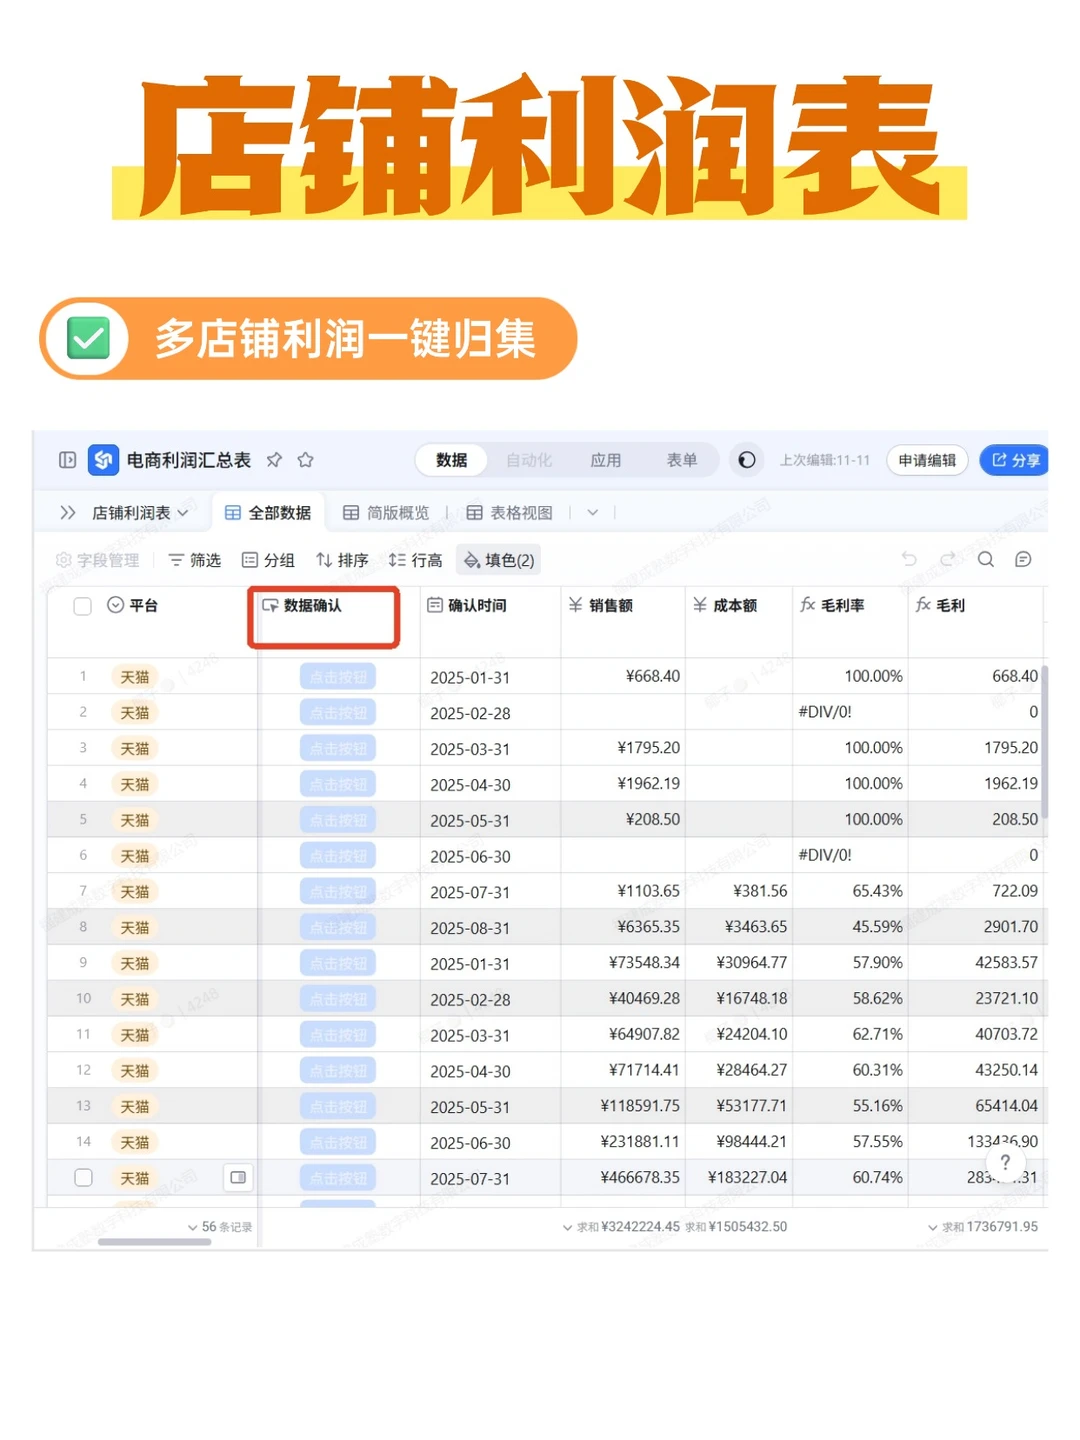Switch to the 表单 tab
The width and height of the screenshot is (1080, 1440).
[682, 460]
